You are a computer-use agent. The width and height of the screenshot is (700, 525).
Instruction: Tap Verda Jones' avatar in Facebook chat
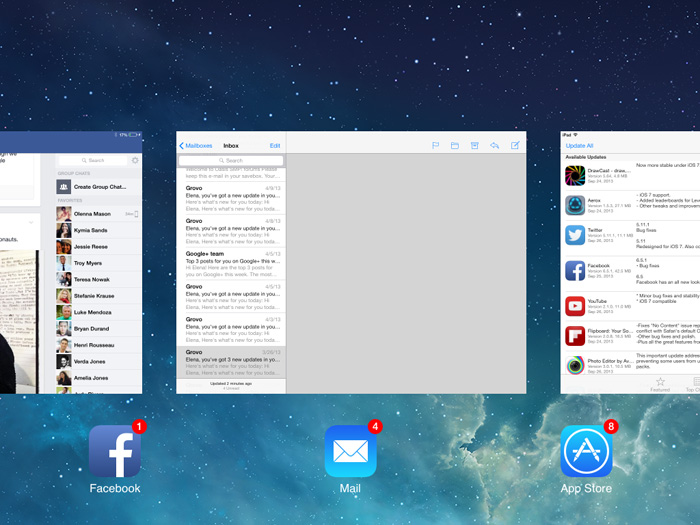coord(63,362)
